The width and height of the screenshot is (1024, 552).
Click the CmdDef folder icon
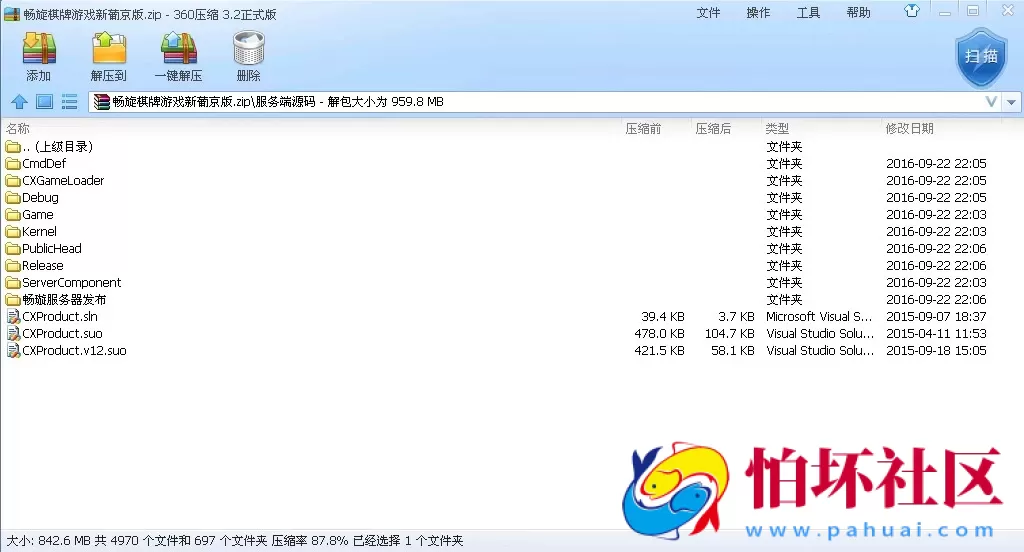point(13,163)
